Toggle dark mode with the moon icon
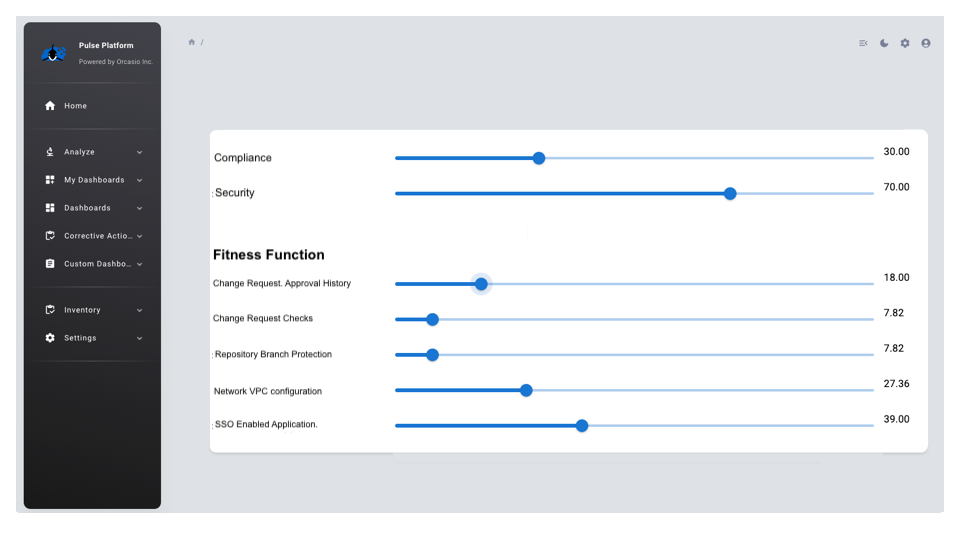 pos(884,43)
